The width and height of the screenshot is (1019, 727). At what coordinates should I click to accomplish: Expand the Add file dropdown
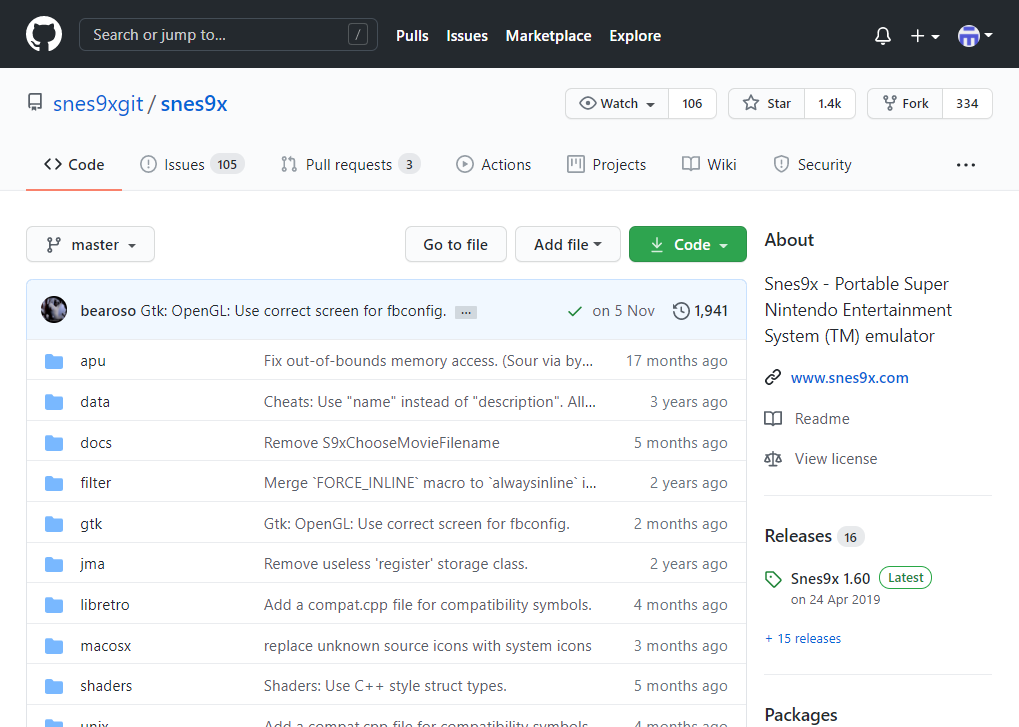(567, 244)
